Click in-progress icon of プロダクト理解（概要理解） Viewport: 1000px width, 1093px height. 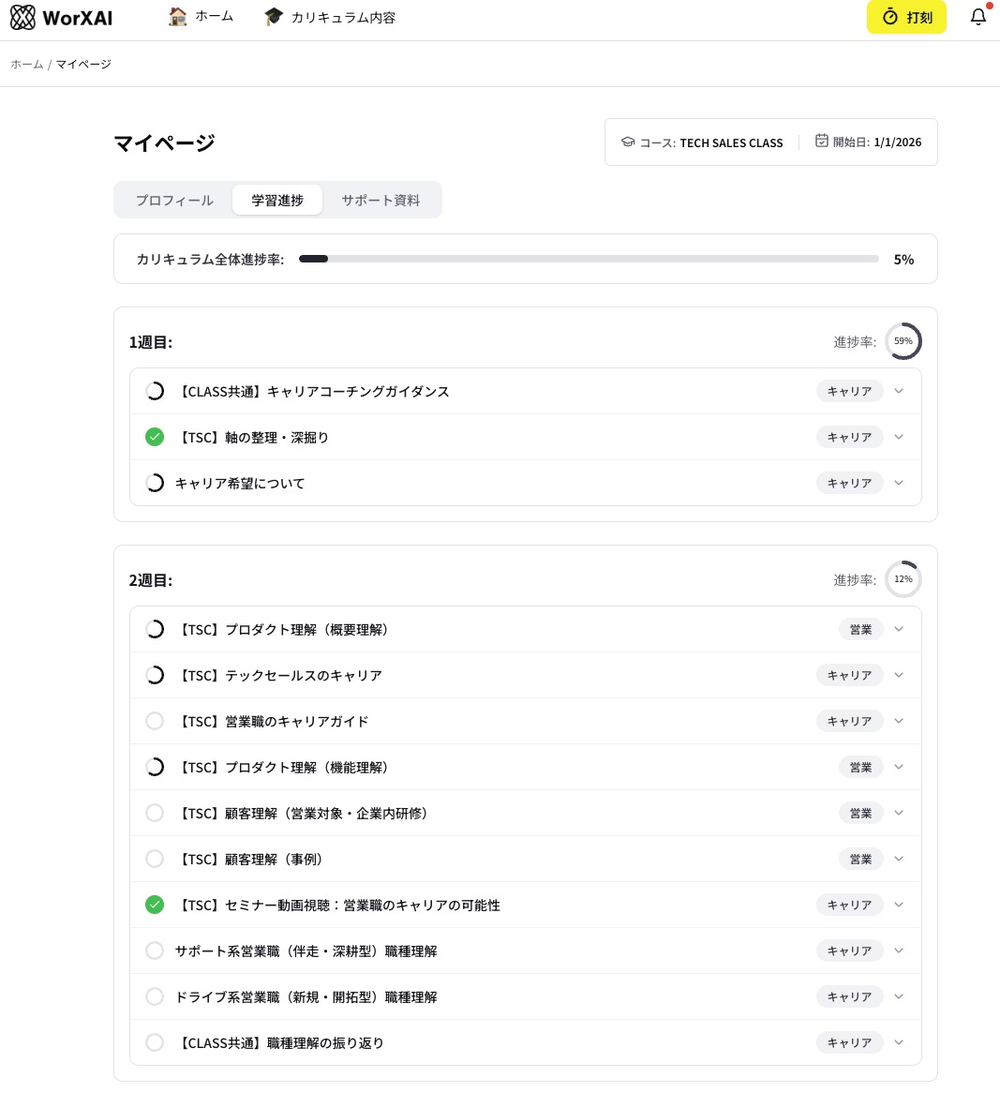pyautogui.click(x=155, y=629)
